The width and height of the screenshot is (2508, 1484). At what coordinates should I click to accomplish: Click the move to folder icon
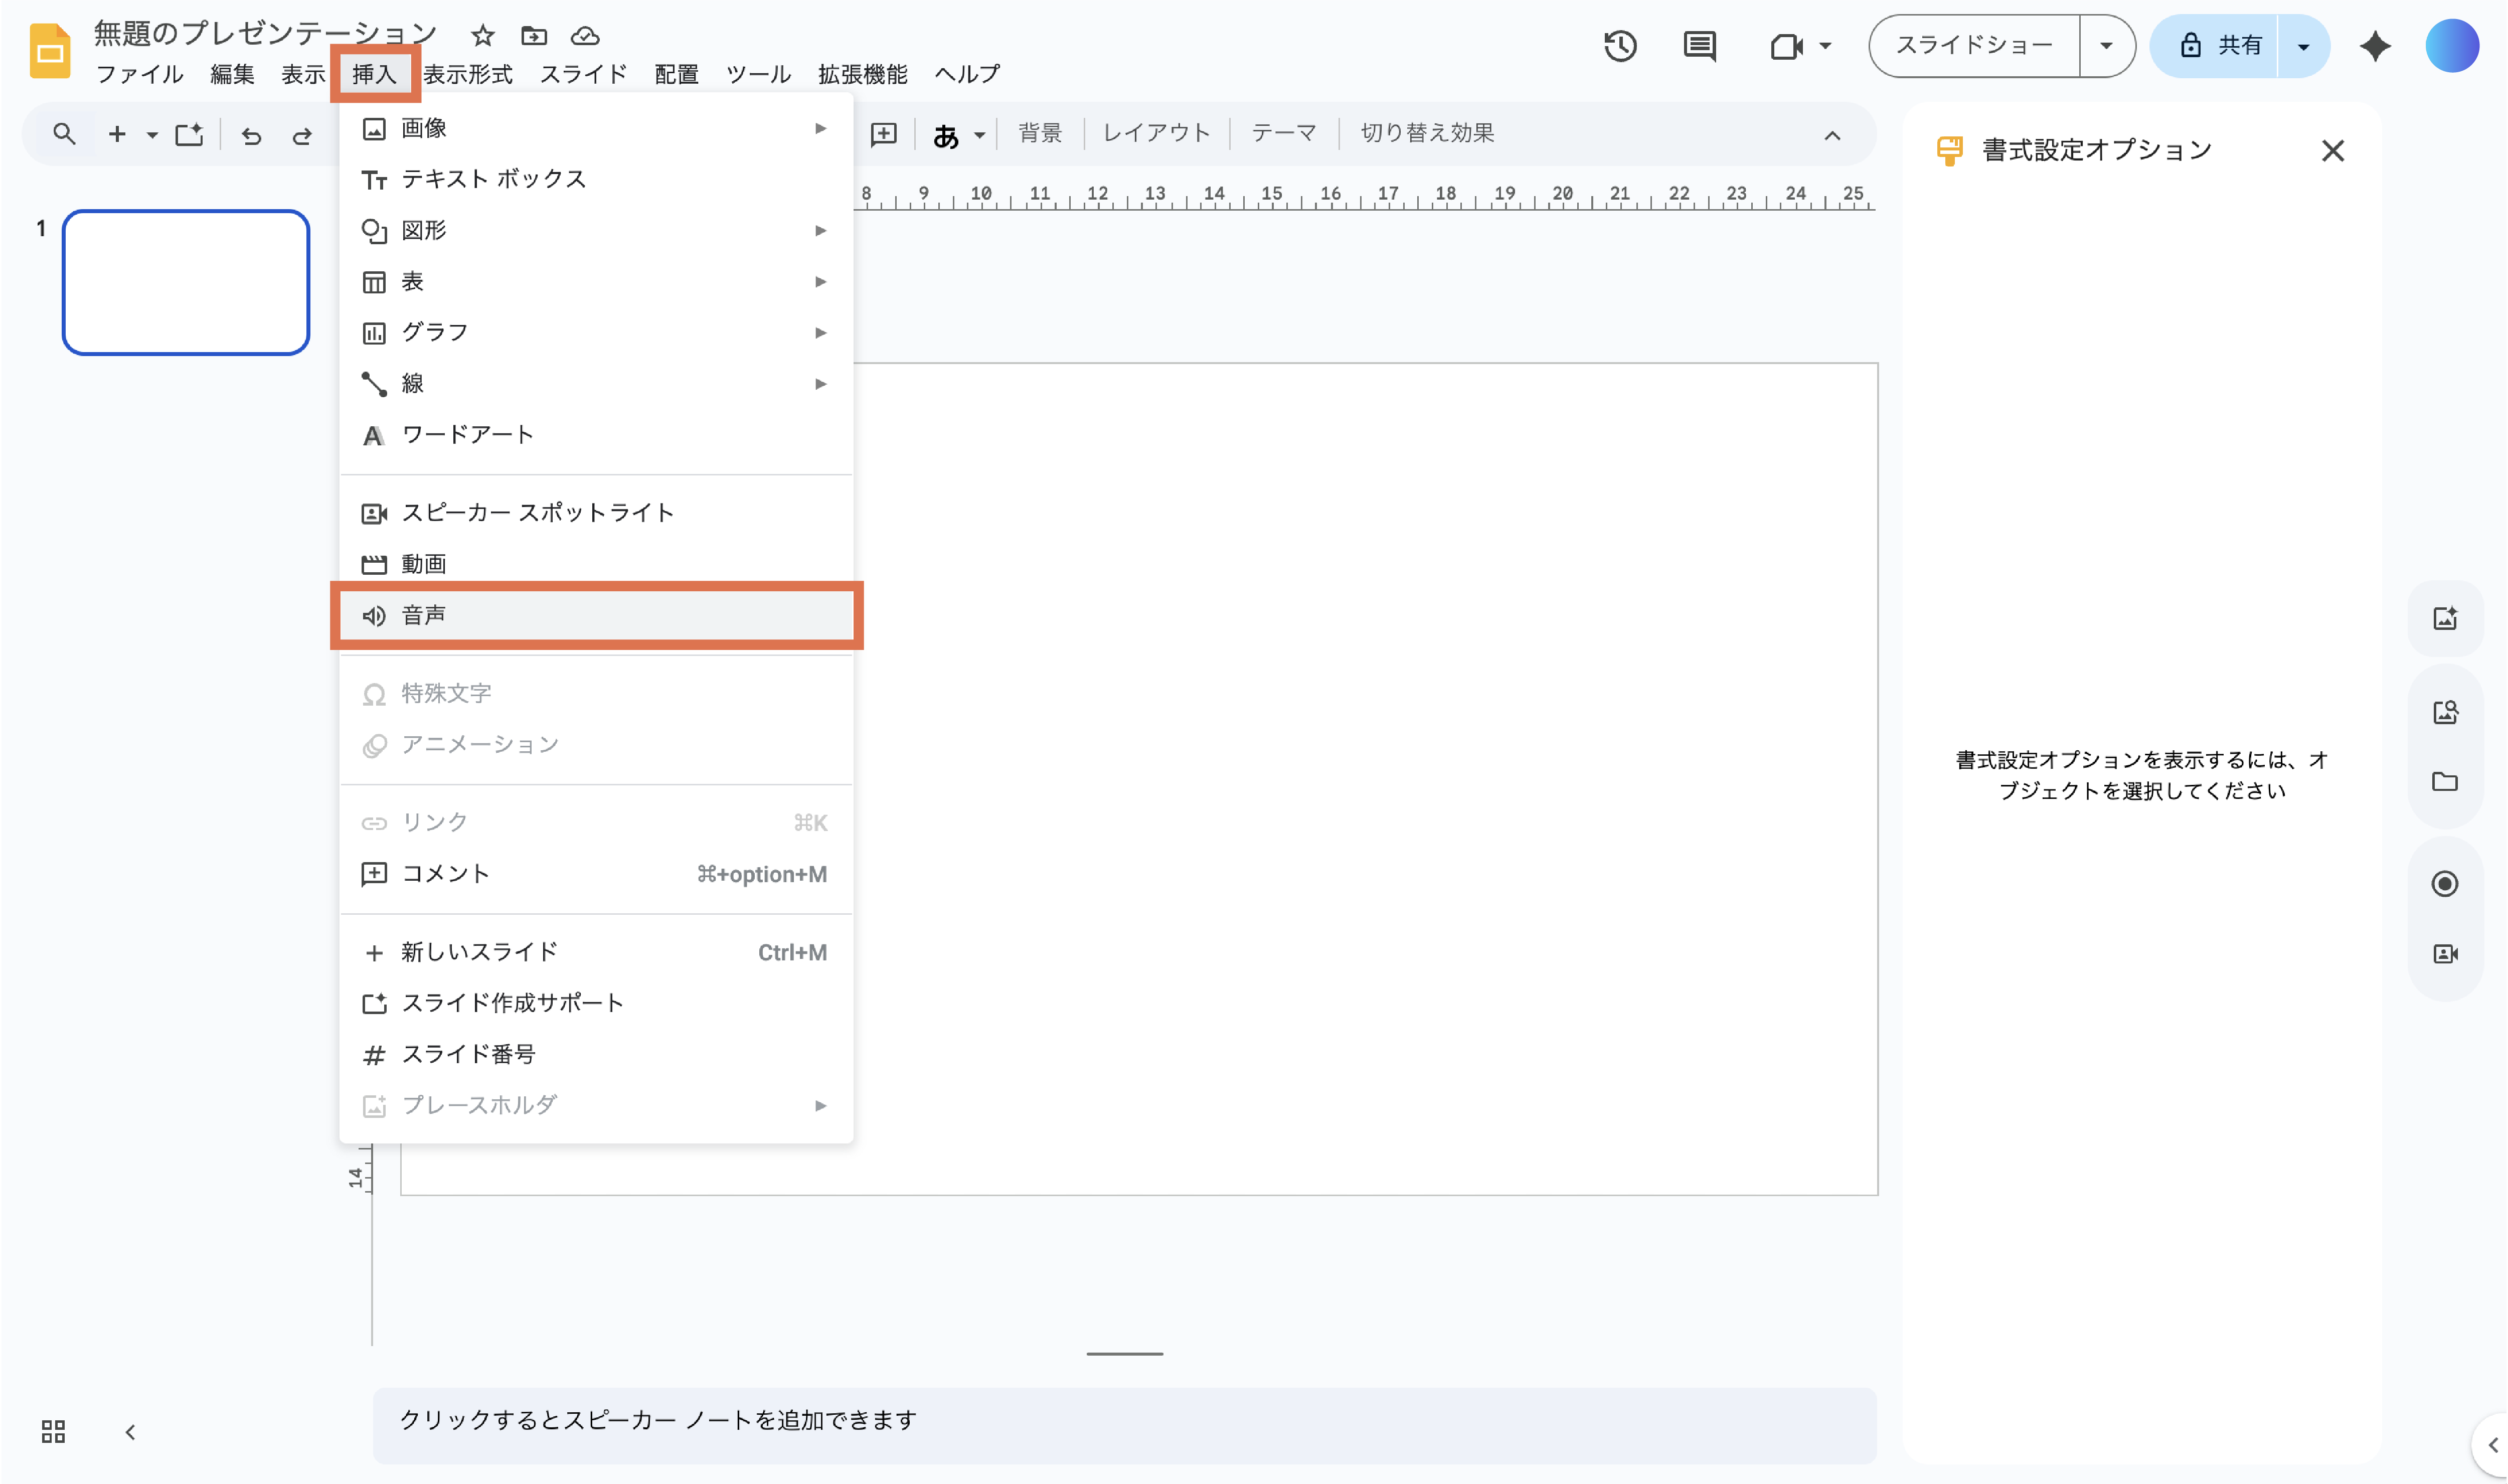(533, 36)
